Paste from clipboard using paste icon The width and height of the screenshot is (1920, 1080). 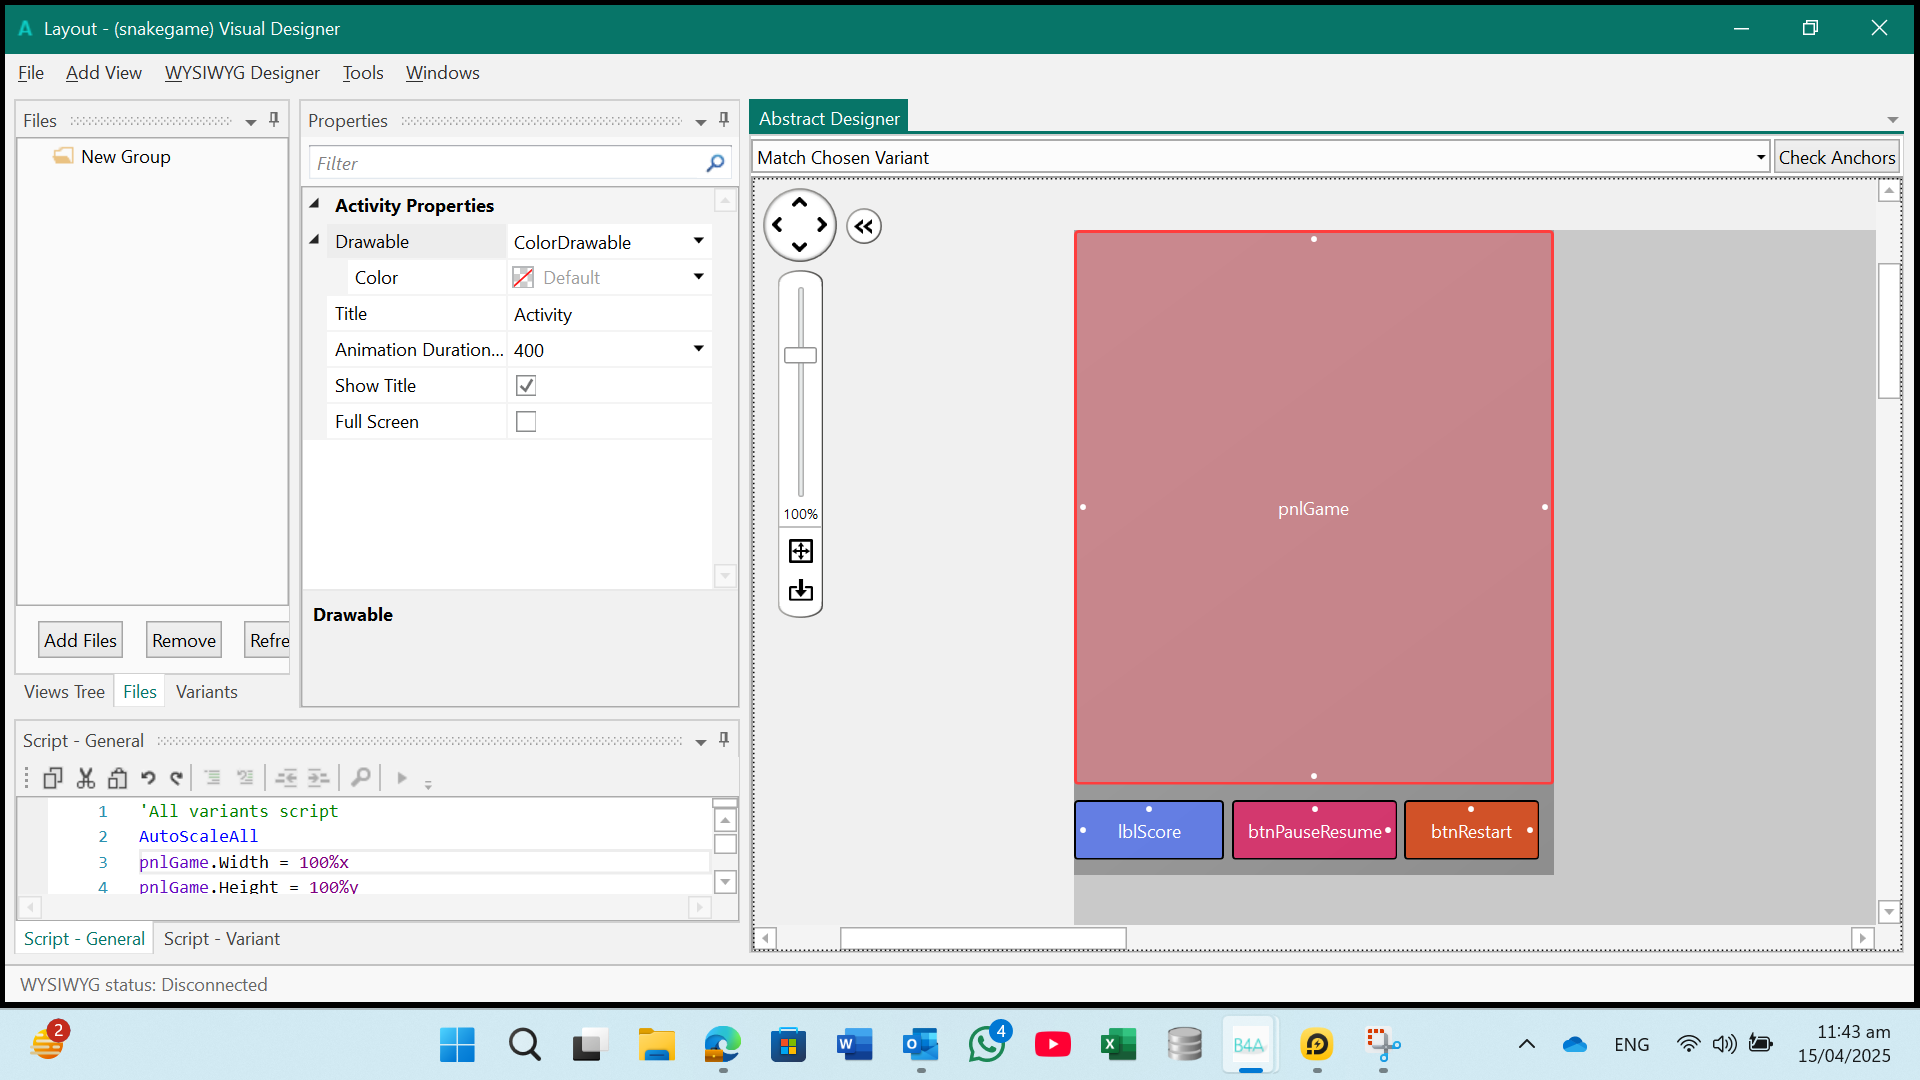[x=117, y=777]
